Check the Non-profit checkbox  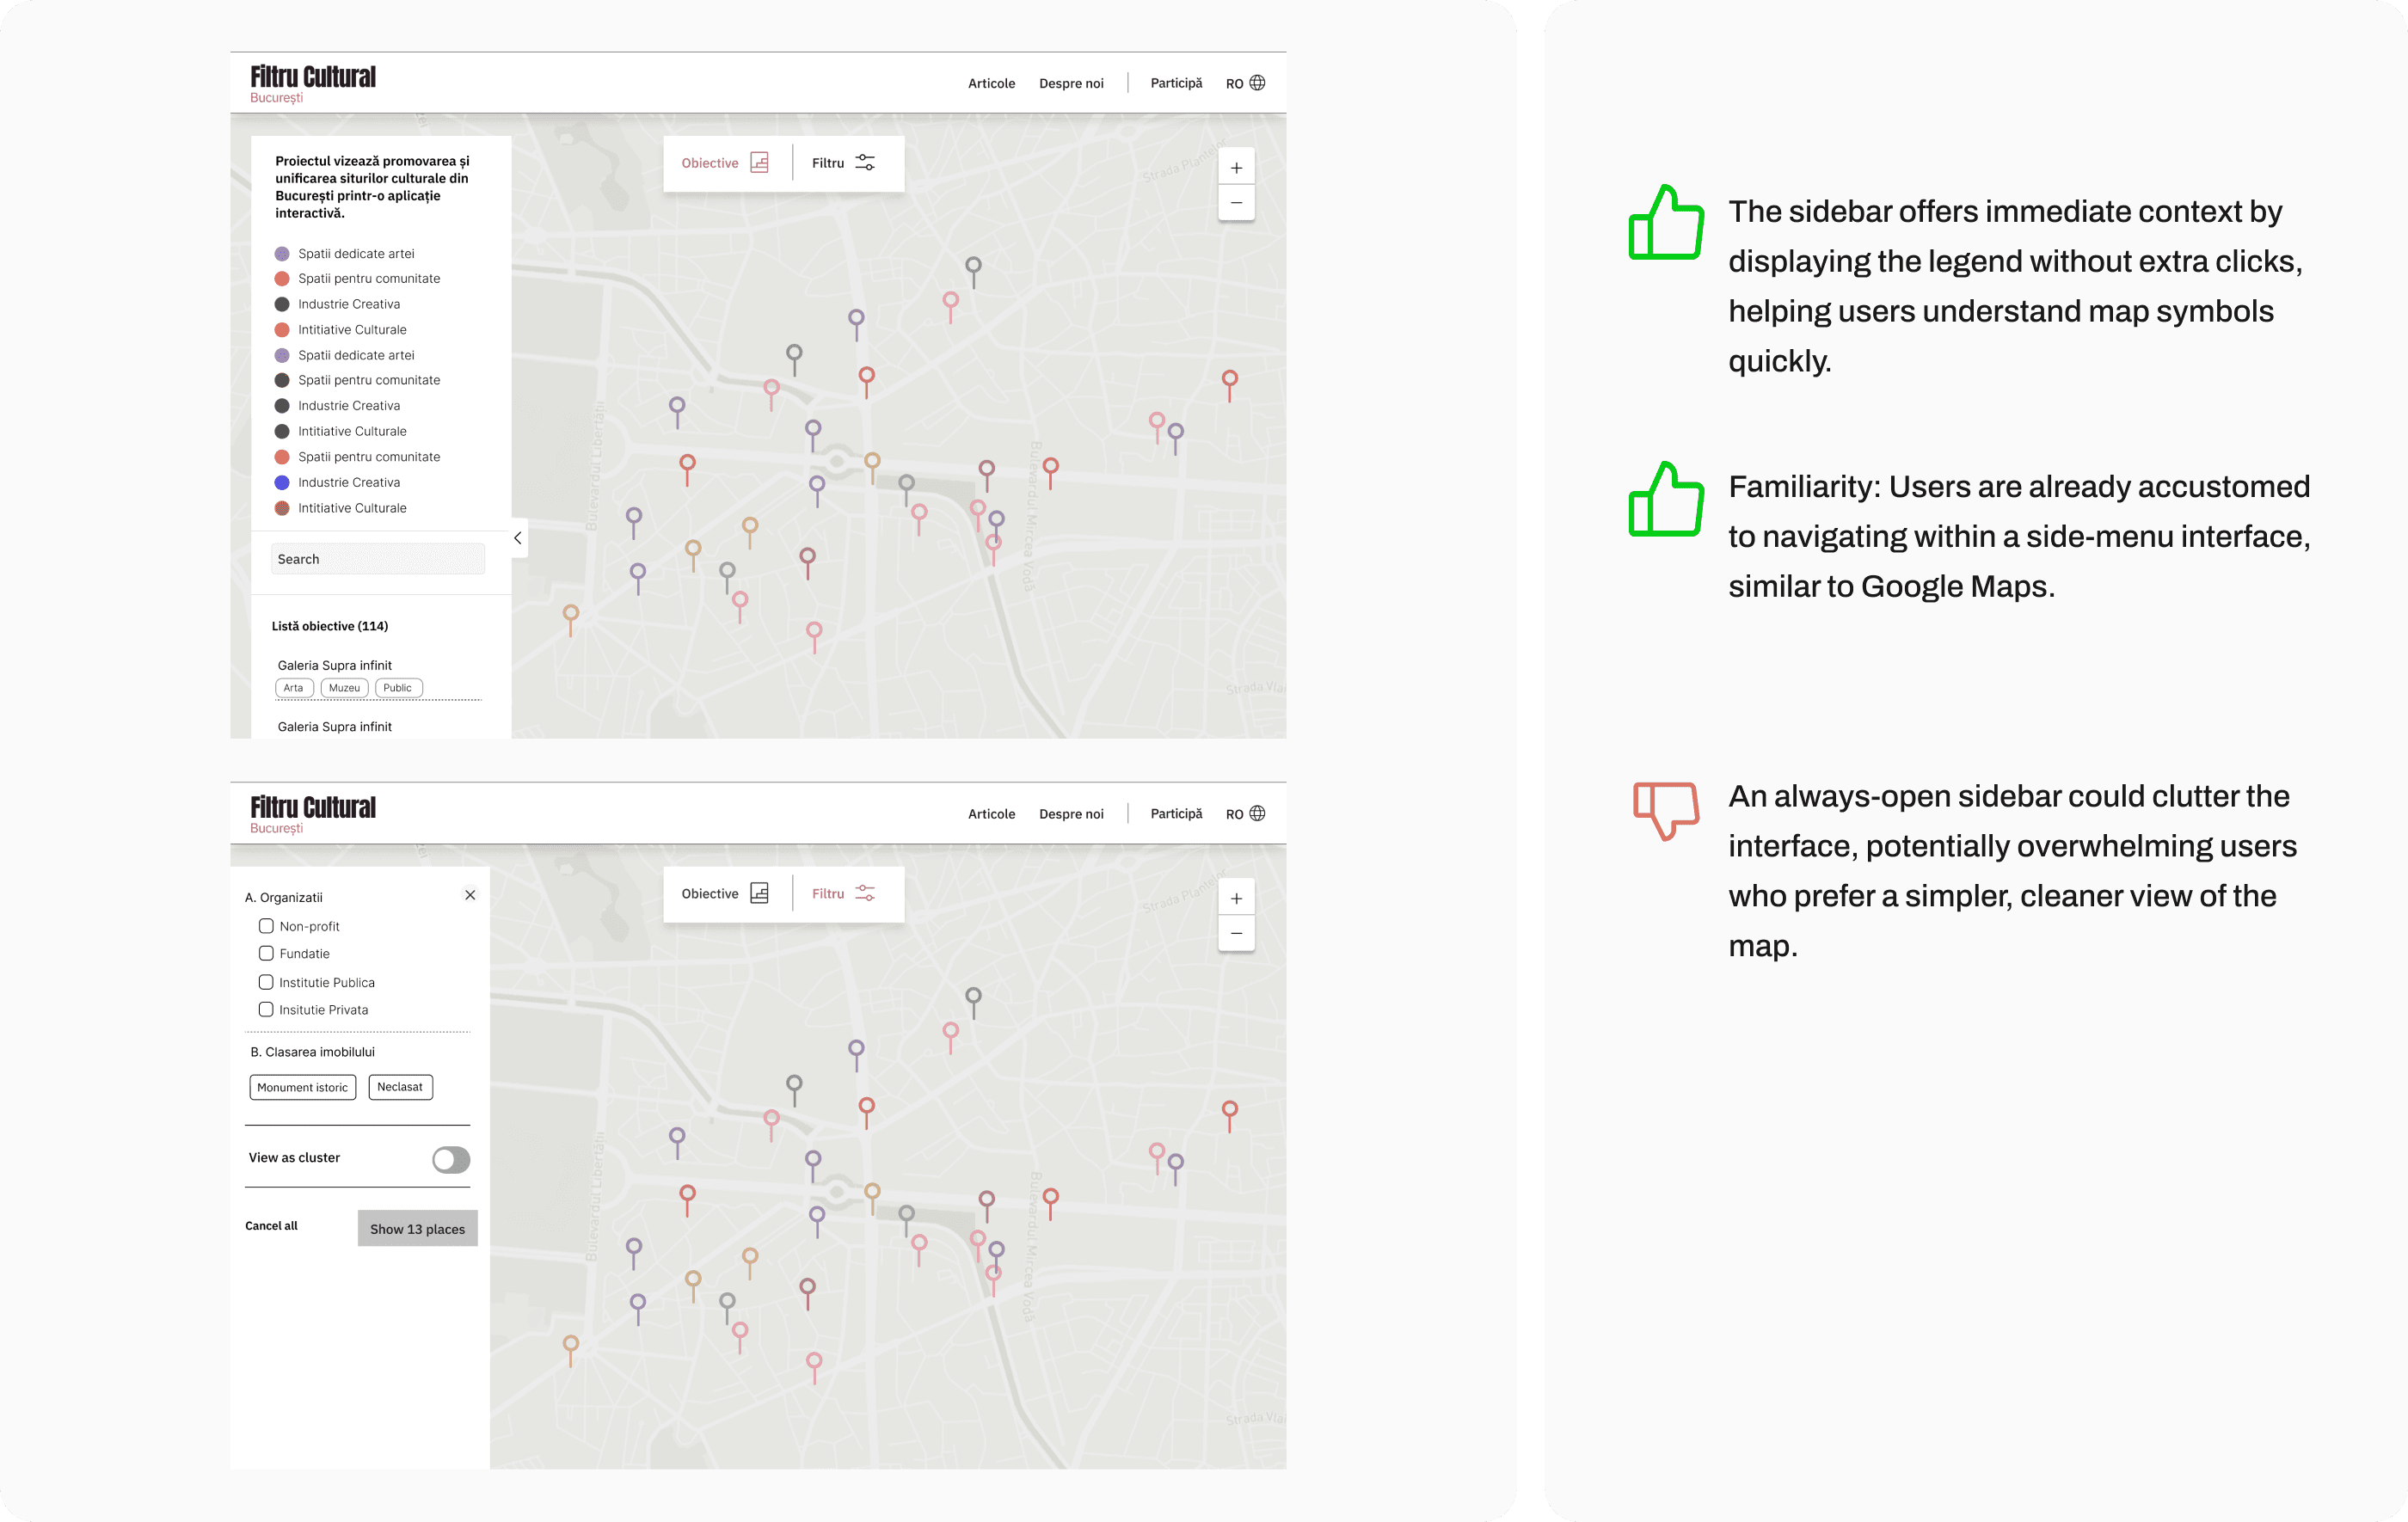(x=266, y=926)
